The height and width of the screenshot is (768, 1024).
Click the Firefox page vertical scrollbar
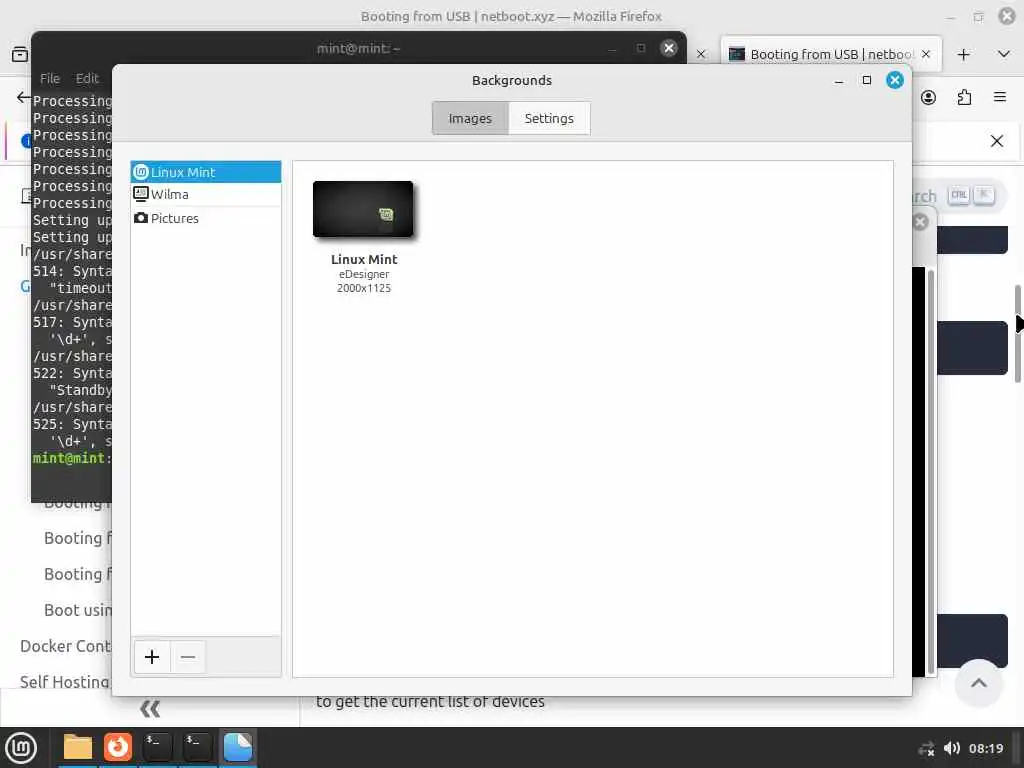pyautogui.click(x=1018, y=334)
